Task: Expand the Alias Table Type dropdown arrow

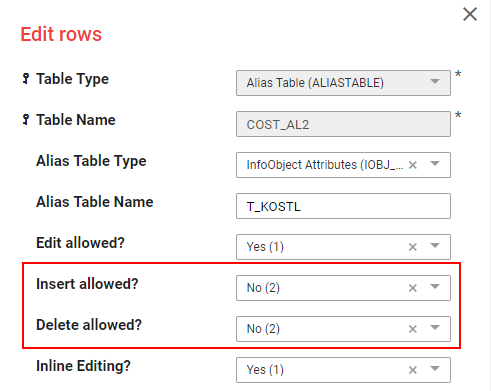Action: point(435,164)
